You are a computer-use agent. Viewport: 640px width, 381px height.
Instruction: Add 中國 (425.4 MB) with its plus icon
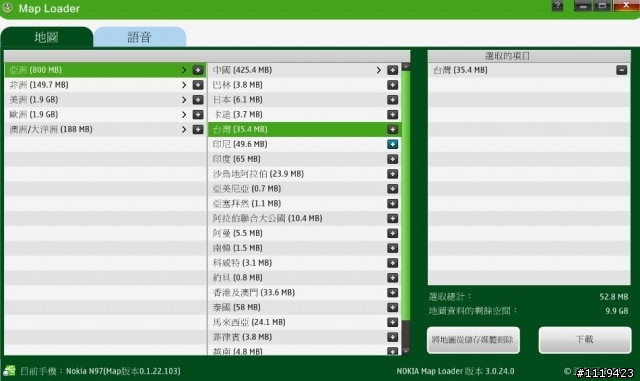393,70
